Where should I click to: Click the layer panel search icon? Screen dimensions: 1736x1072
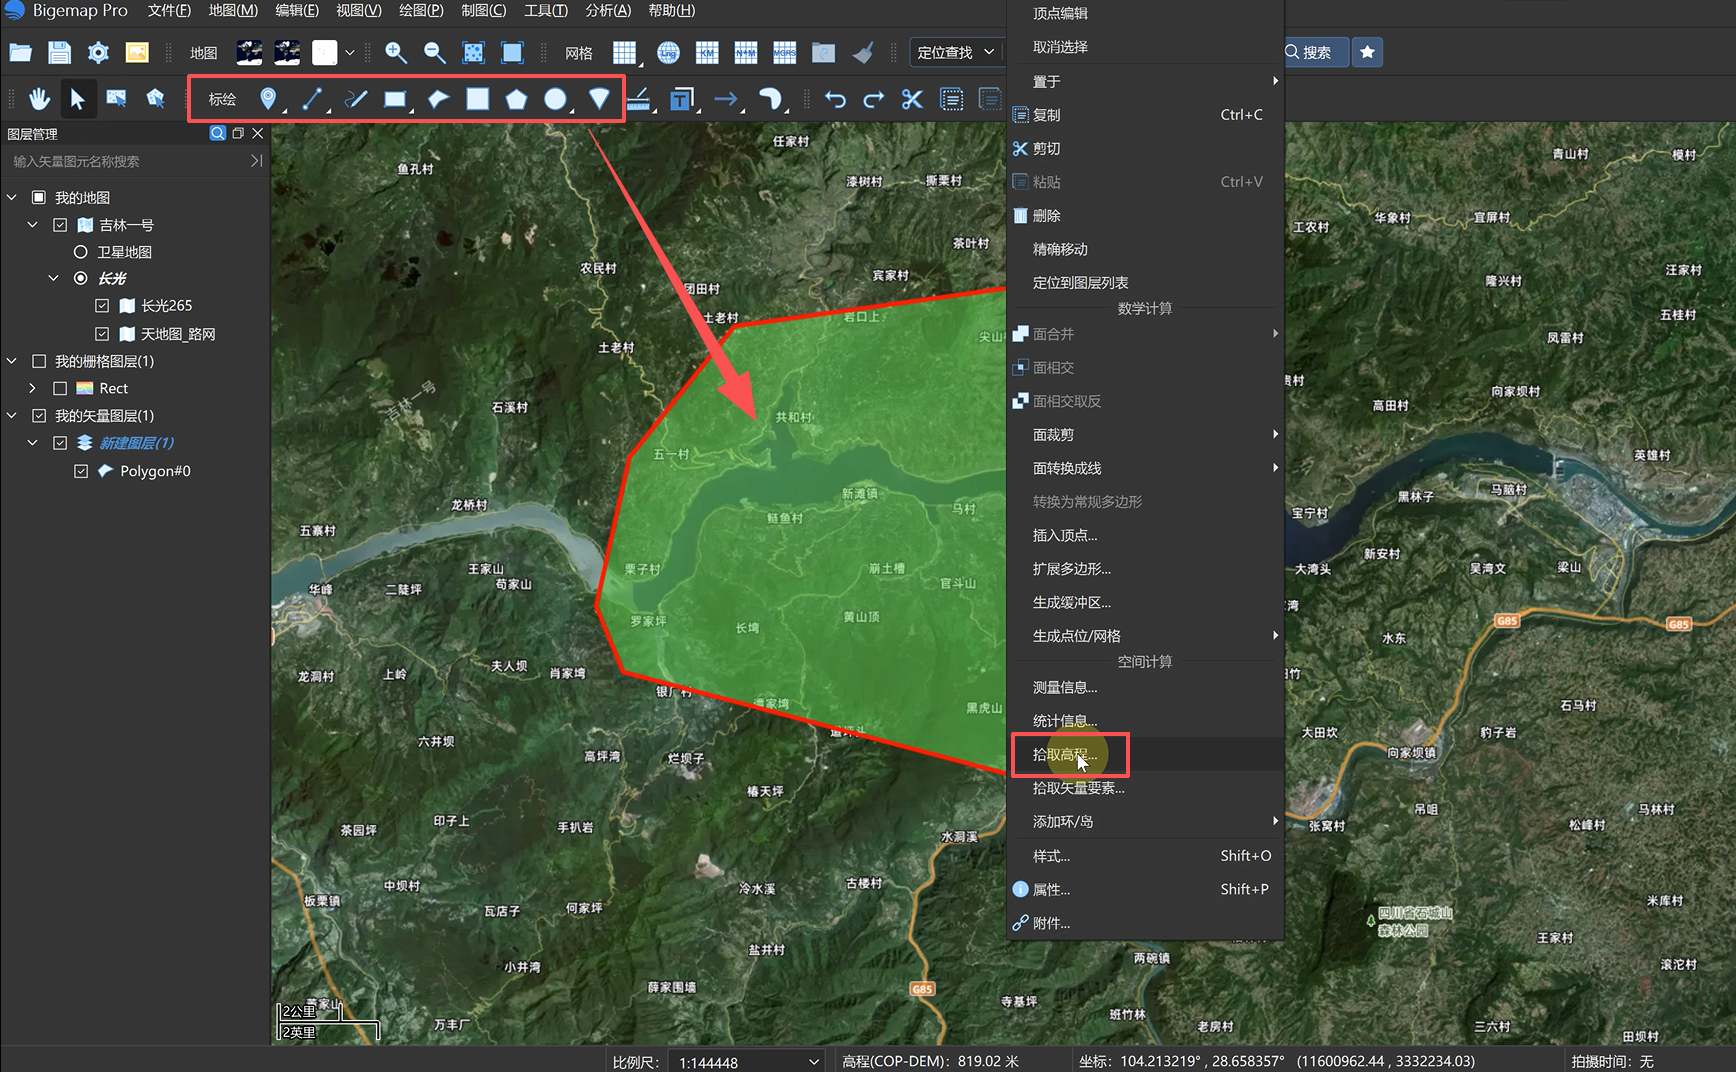(x=217, y=133)
